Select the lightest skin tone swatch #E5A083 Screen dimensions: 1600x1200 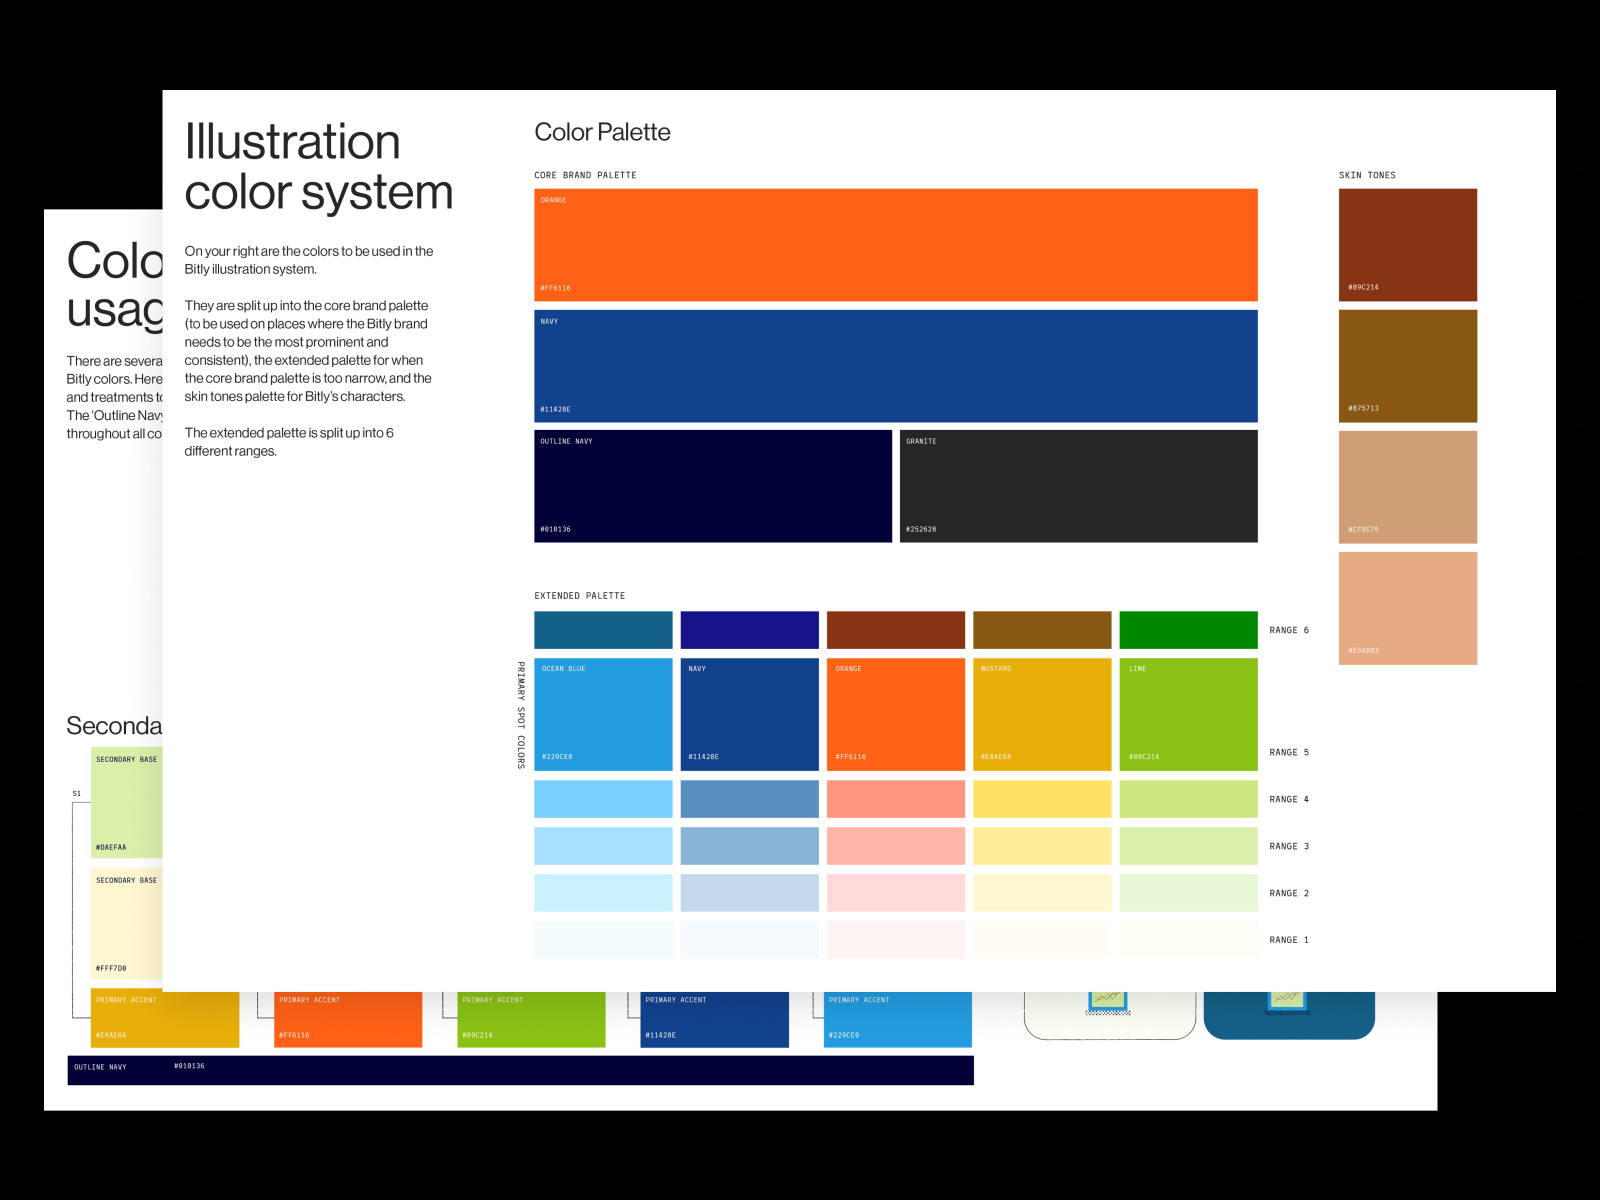click(x=1407, y=607)
